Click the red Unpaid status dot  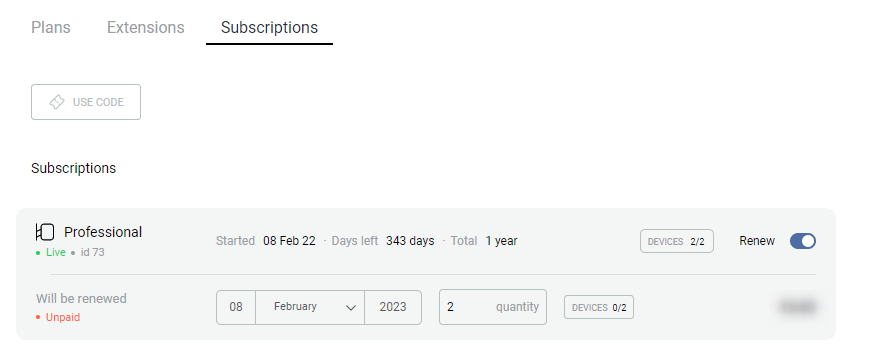pyautogui.click(x=38, y=318)
